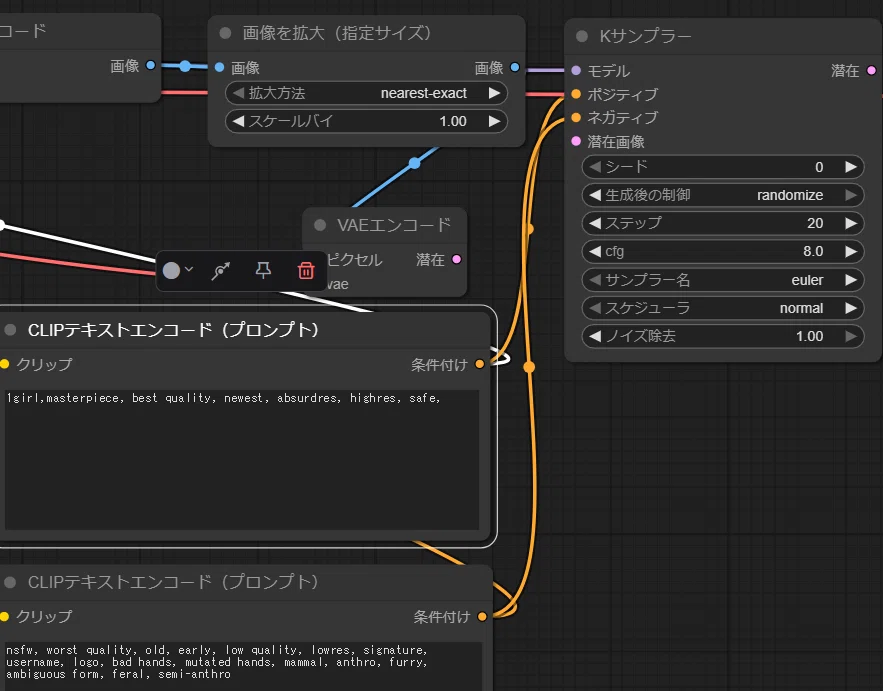Increase シード value with right arrow
Screen dimensions: 883x691
pos(851,167)
